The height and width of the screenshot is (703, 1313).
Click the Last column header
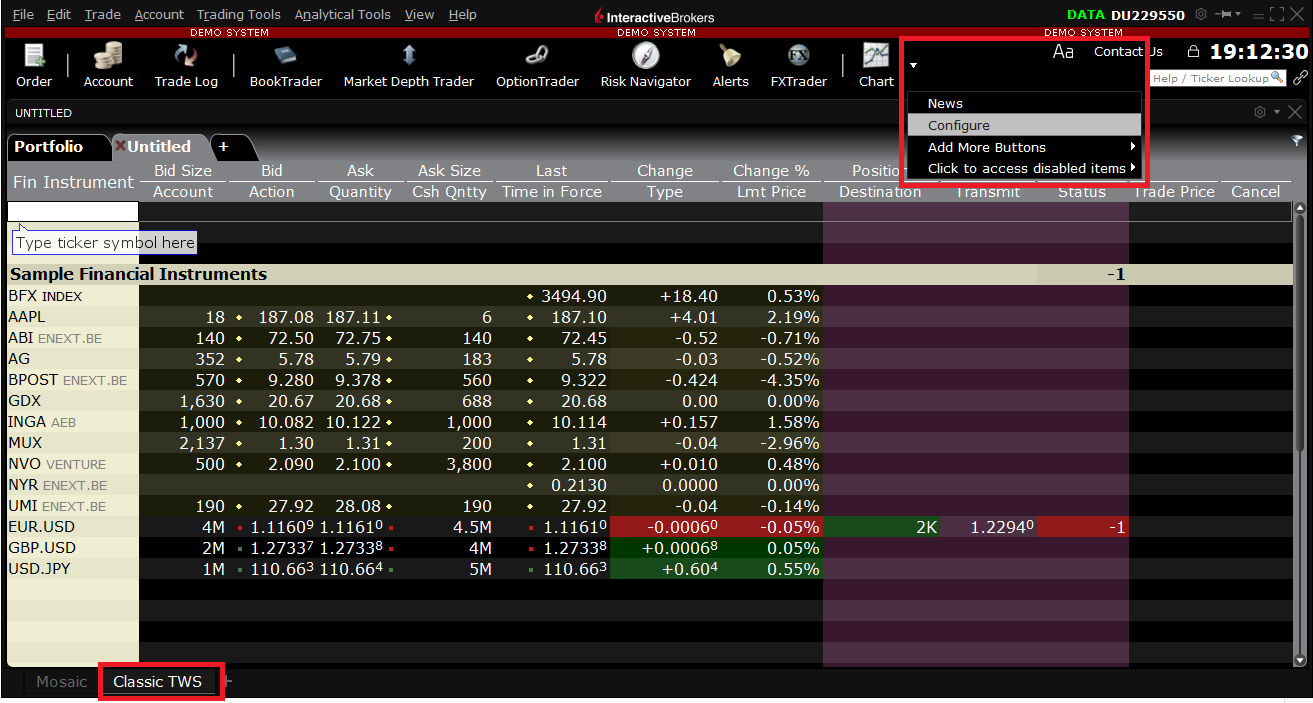click(551, 171)
